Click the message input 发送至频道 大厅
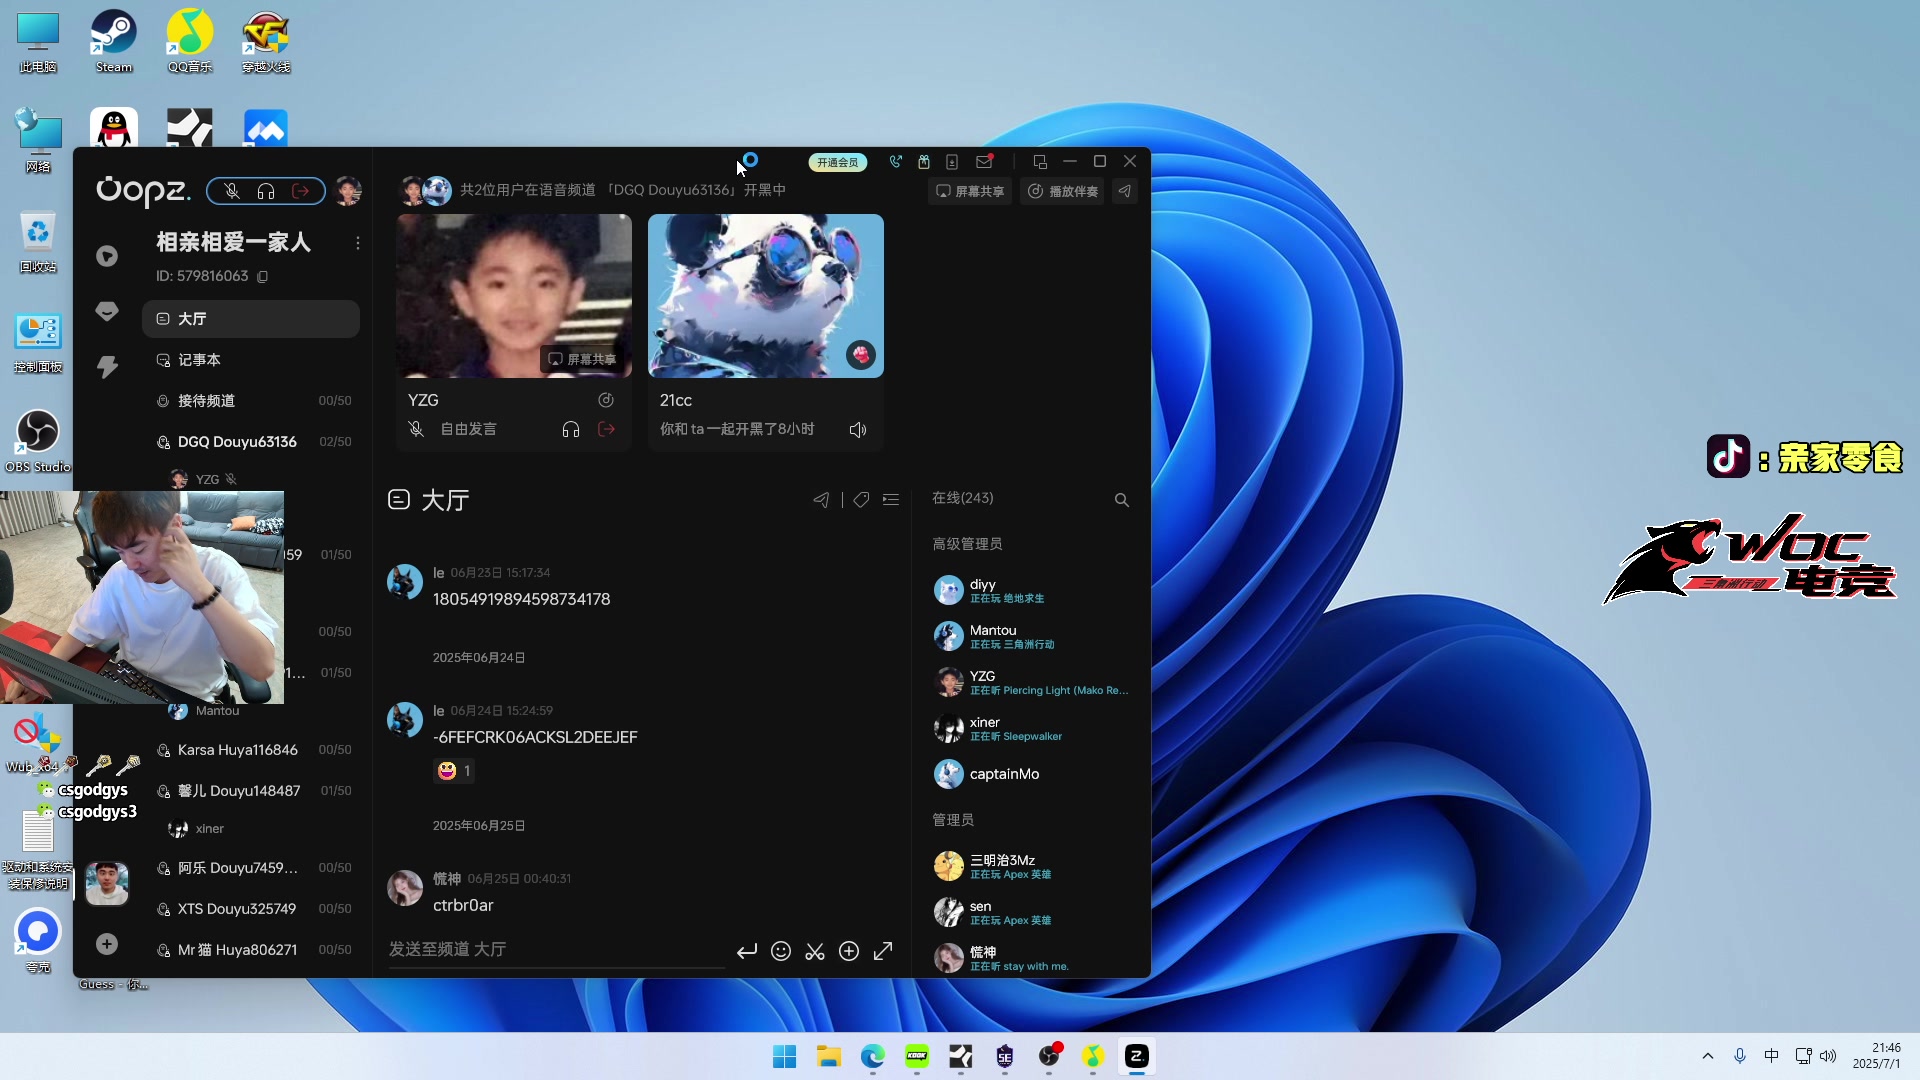This screenshot has height=1080, width=1920. (556, 949)
